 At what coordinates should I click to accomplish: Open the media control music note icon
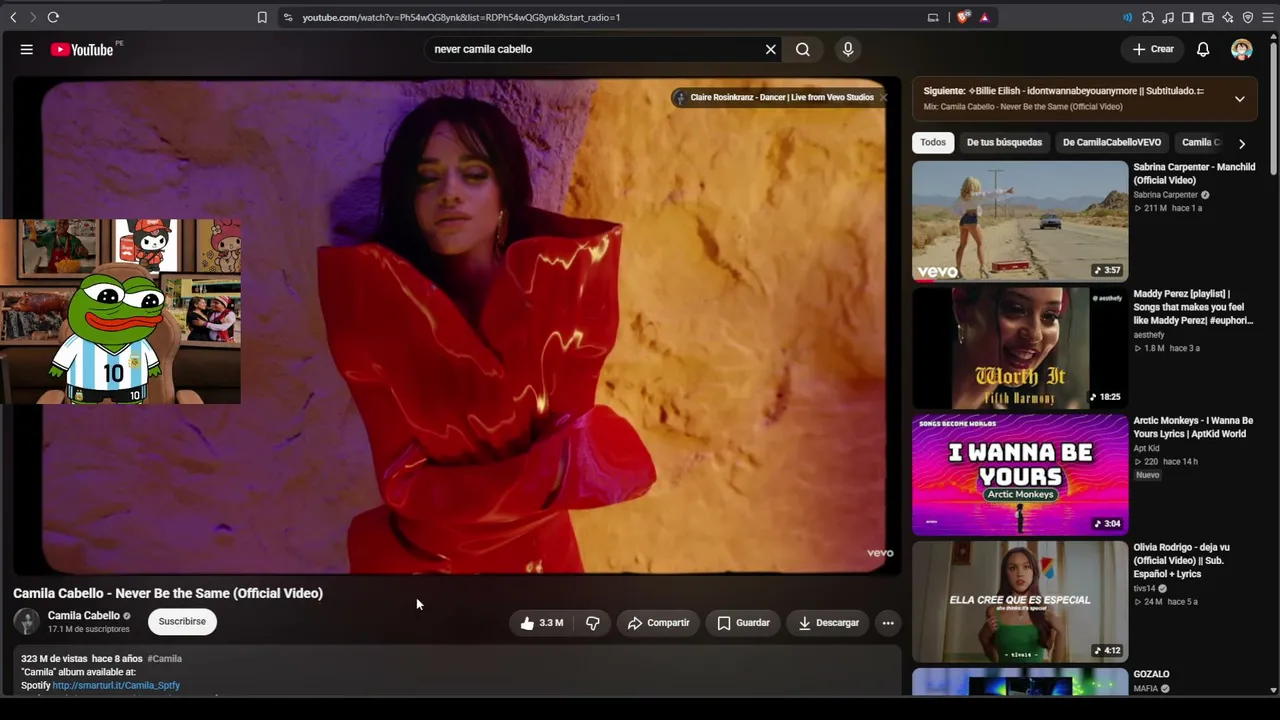pos(1168,17)
